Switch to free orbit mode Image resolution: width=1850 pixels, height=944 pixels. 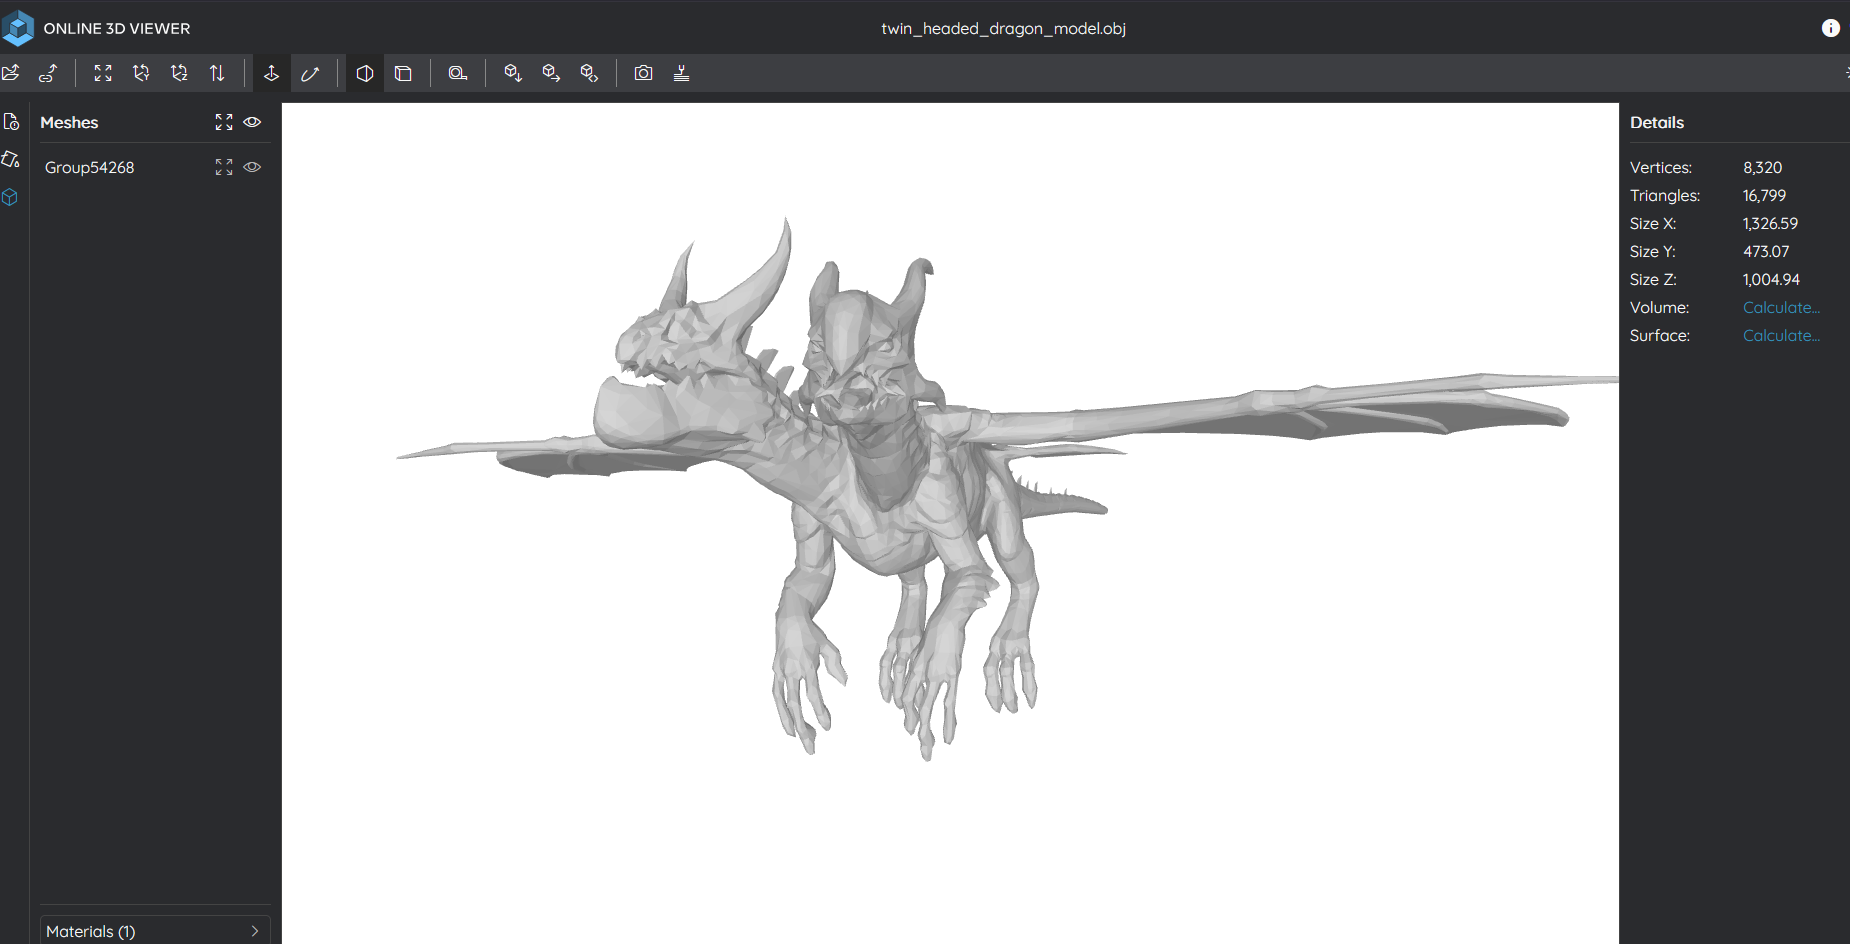point(310,73)
